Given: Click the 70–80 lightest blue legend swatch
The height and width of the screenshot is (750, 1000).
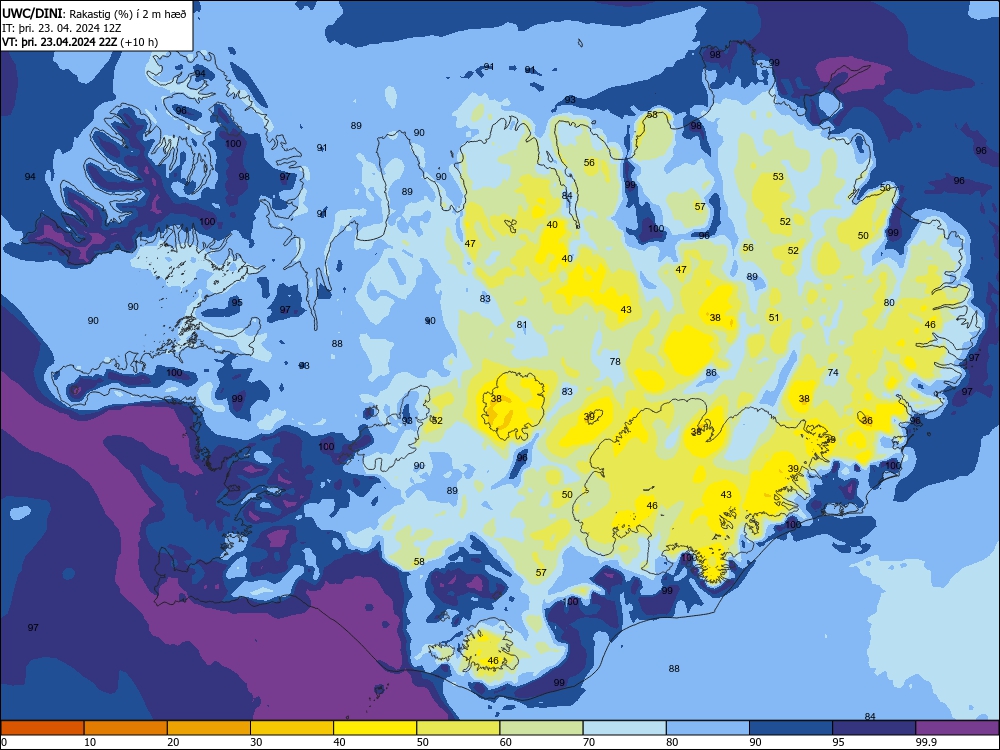Looking at the screenshot, I should coord(624,728).
